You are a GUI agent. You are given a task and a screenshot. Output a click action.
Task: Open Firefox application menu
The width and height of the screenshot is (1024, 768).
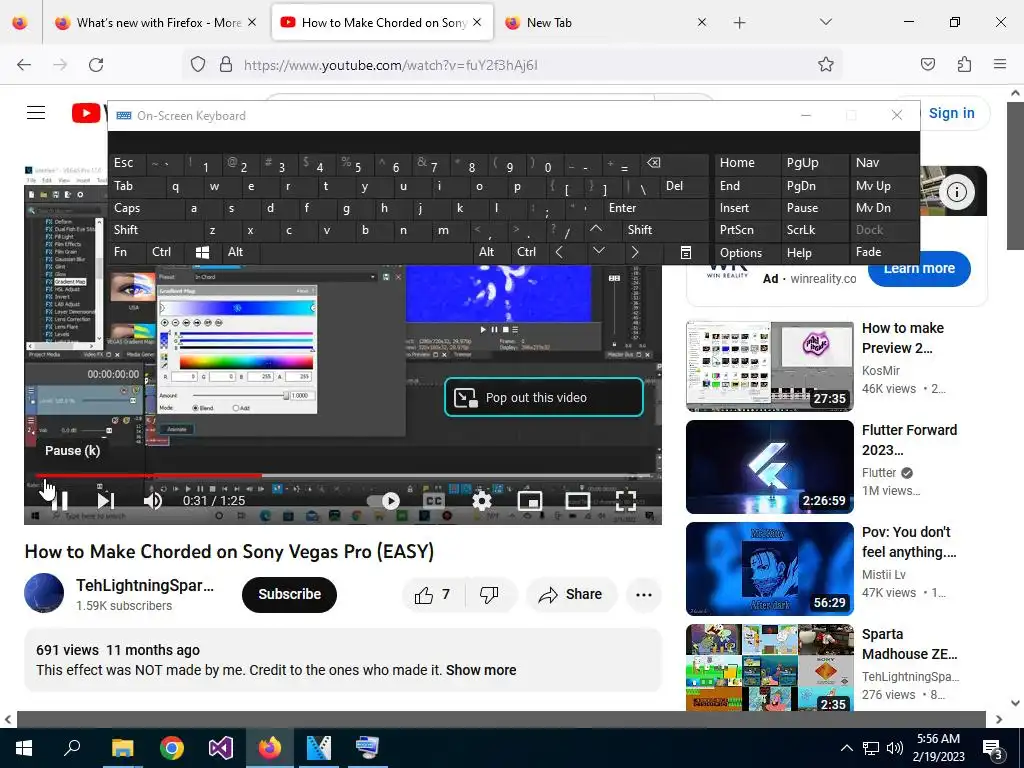(x=1000, y=64)
